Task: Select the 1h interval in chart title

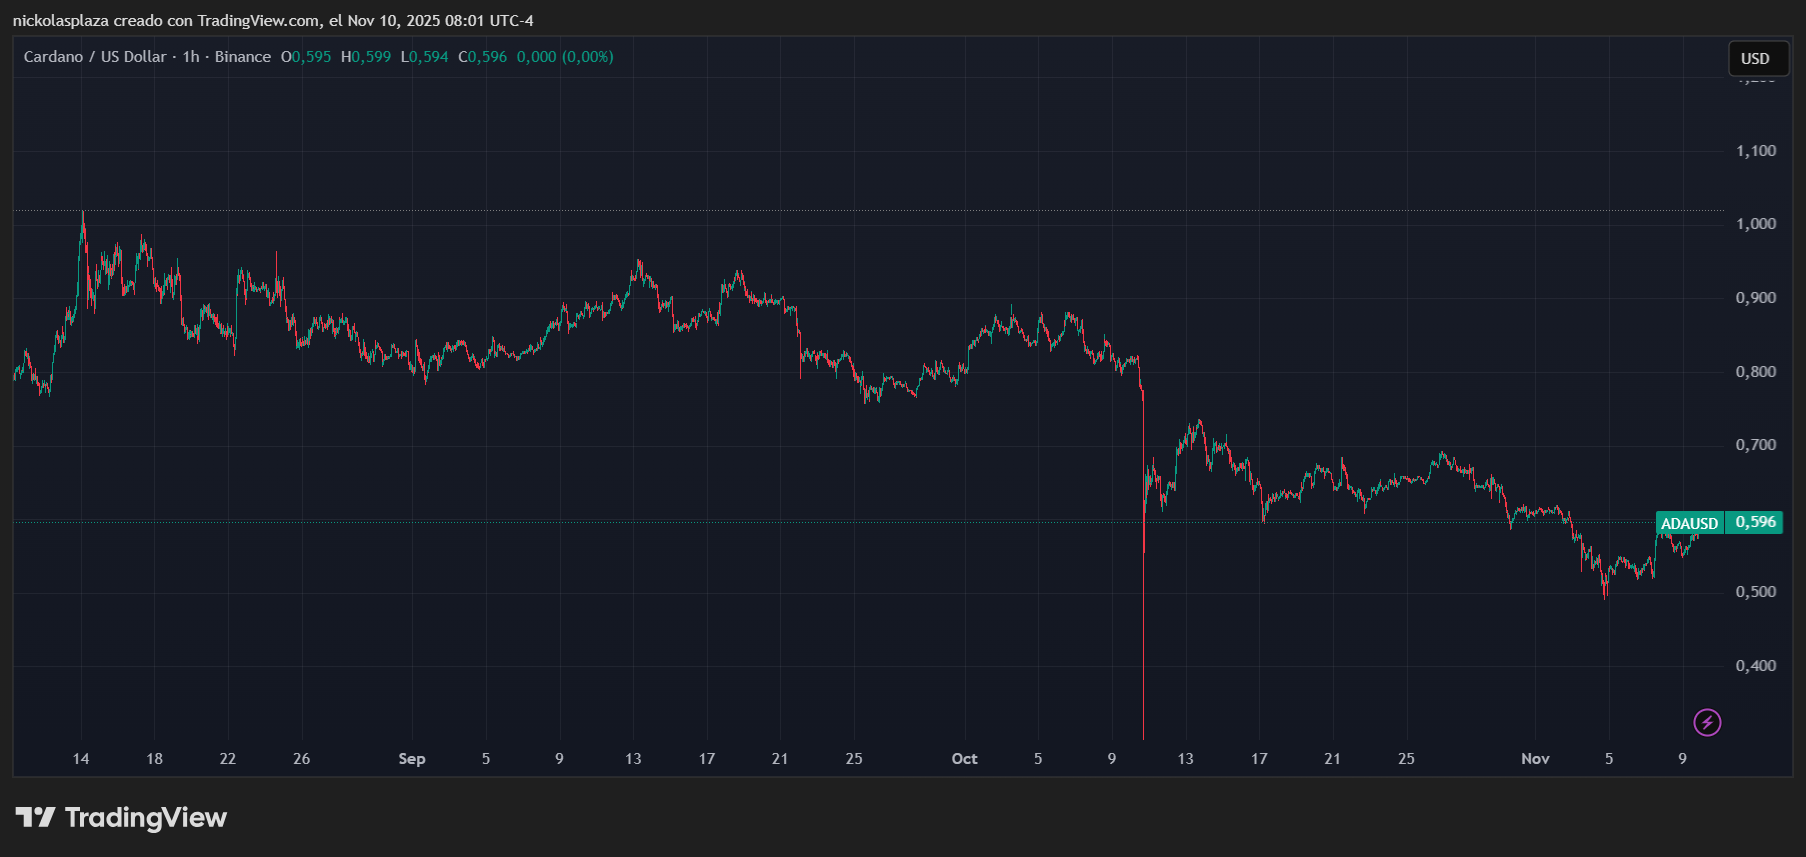Action: (x=191, y=57)
